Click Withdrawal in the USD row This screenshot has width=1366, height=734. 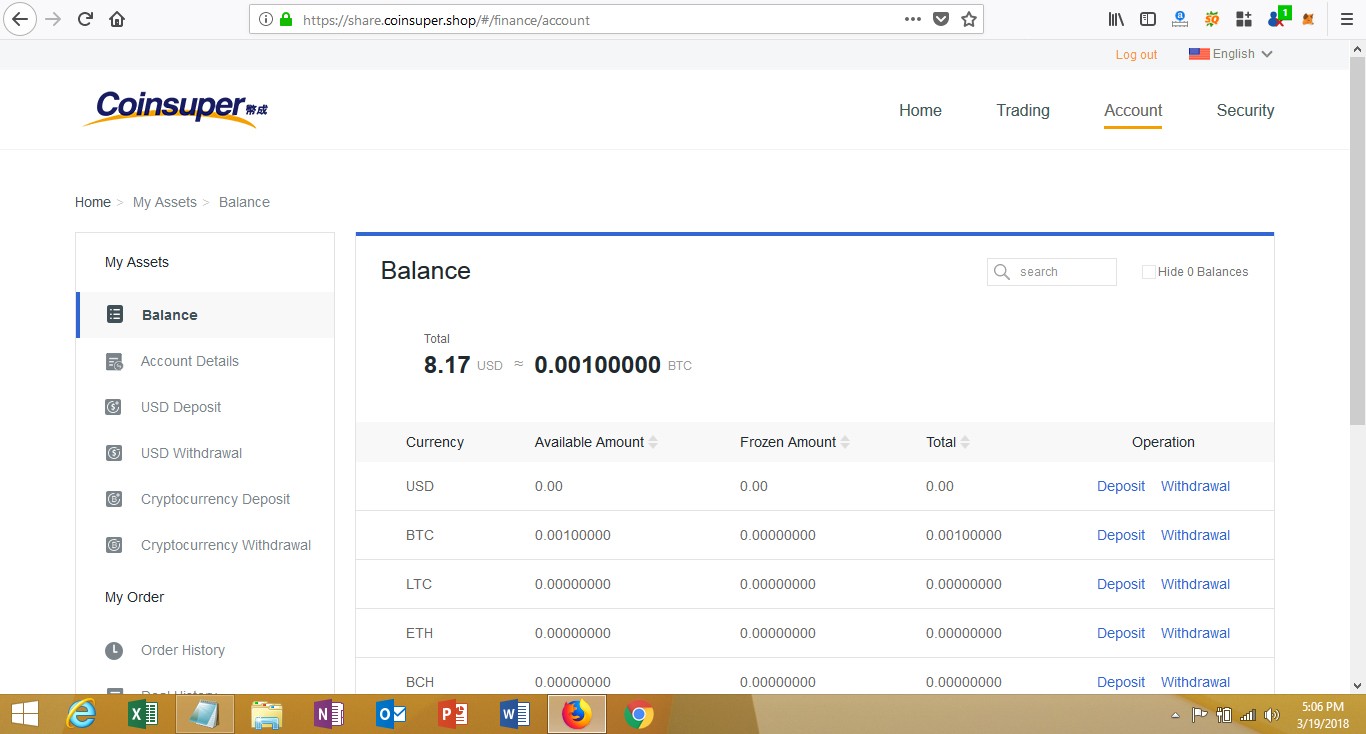pyautogui.click(x=1195, y=486)
